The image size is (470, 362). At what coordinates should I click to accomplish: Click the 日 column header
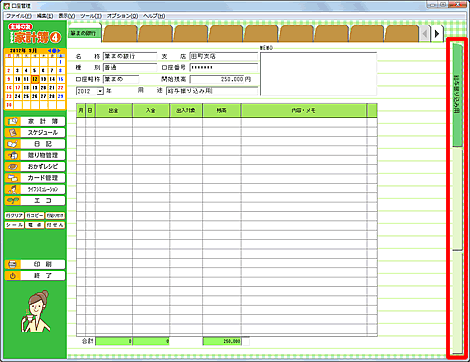[90, 110]
